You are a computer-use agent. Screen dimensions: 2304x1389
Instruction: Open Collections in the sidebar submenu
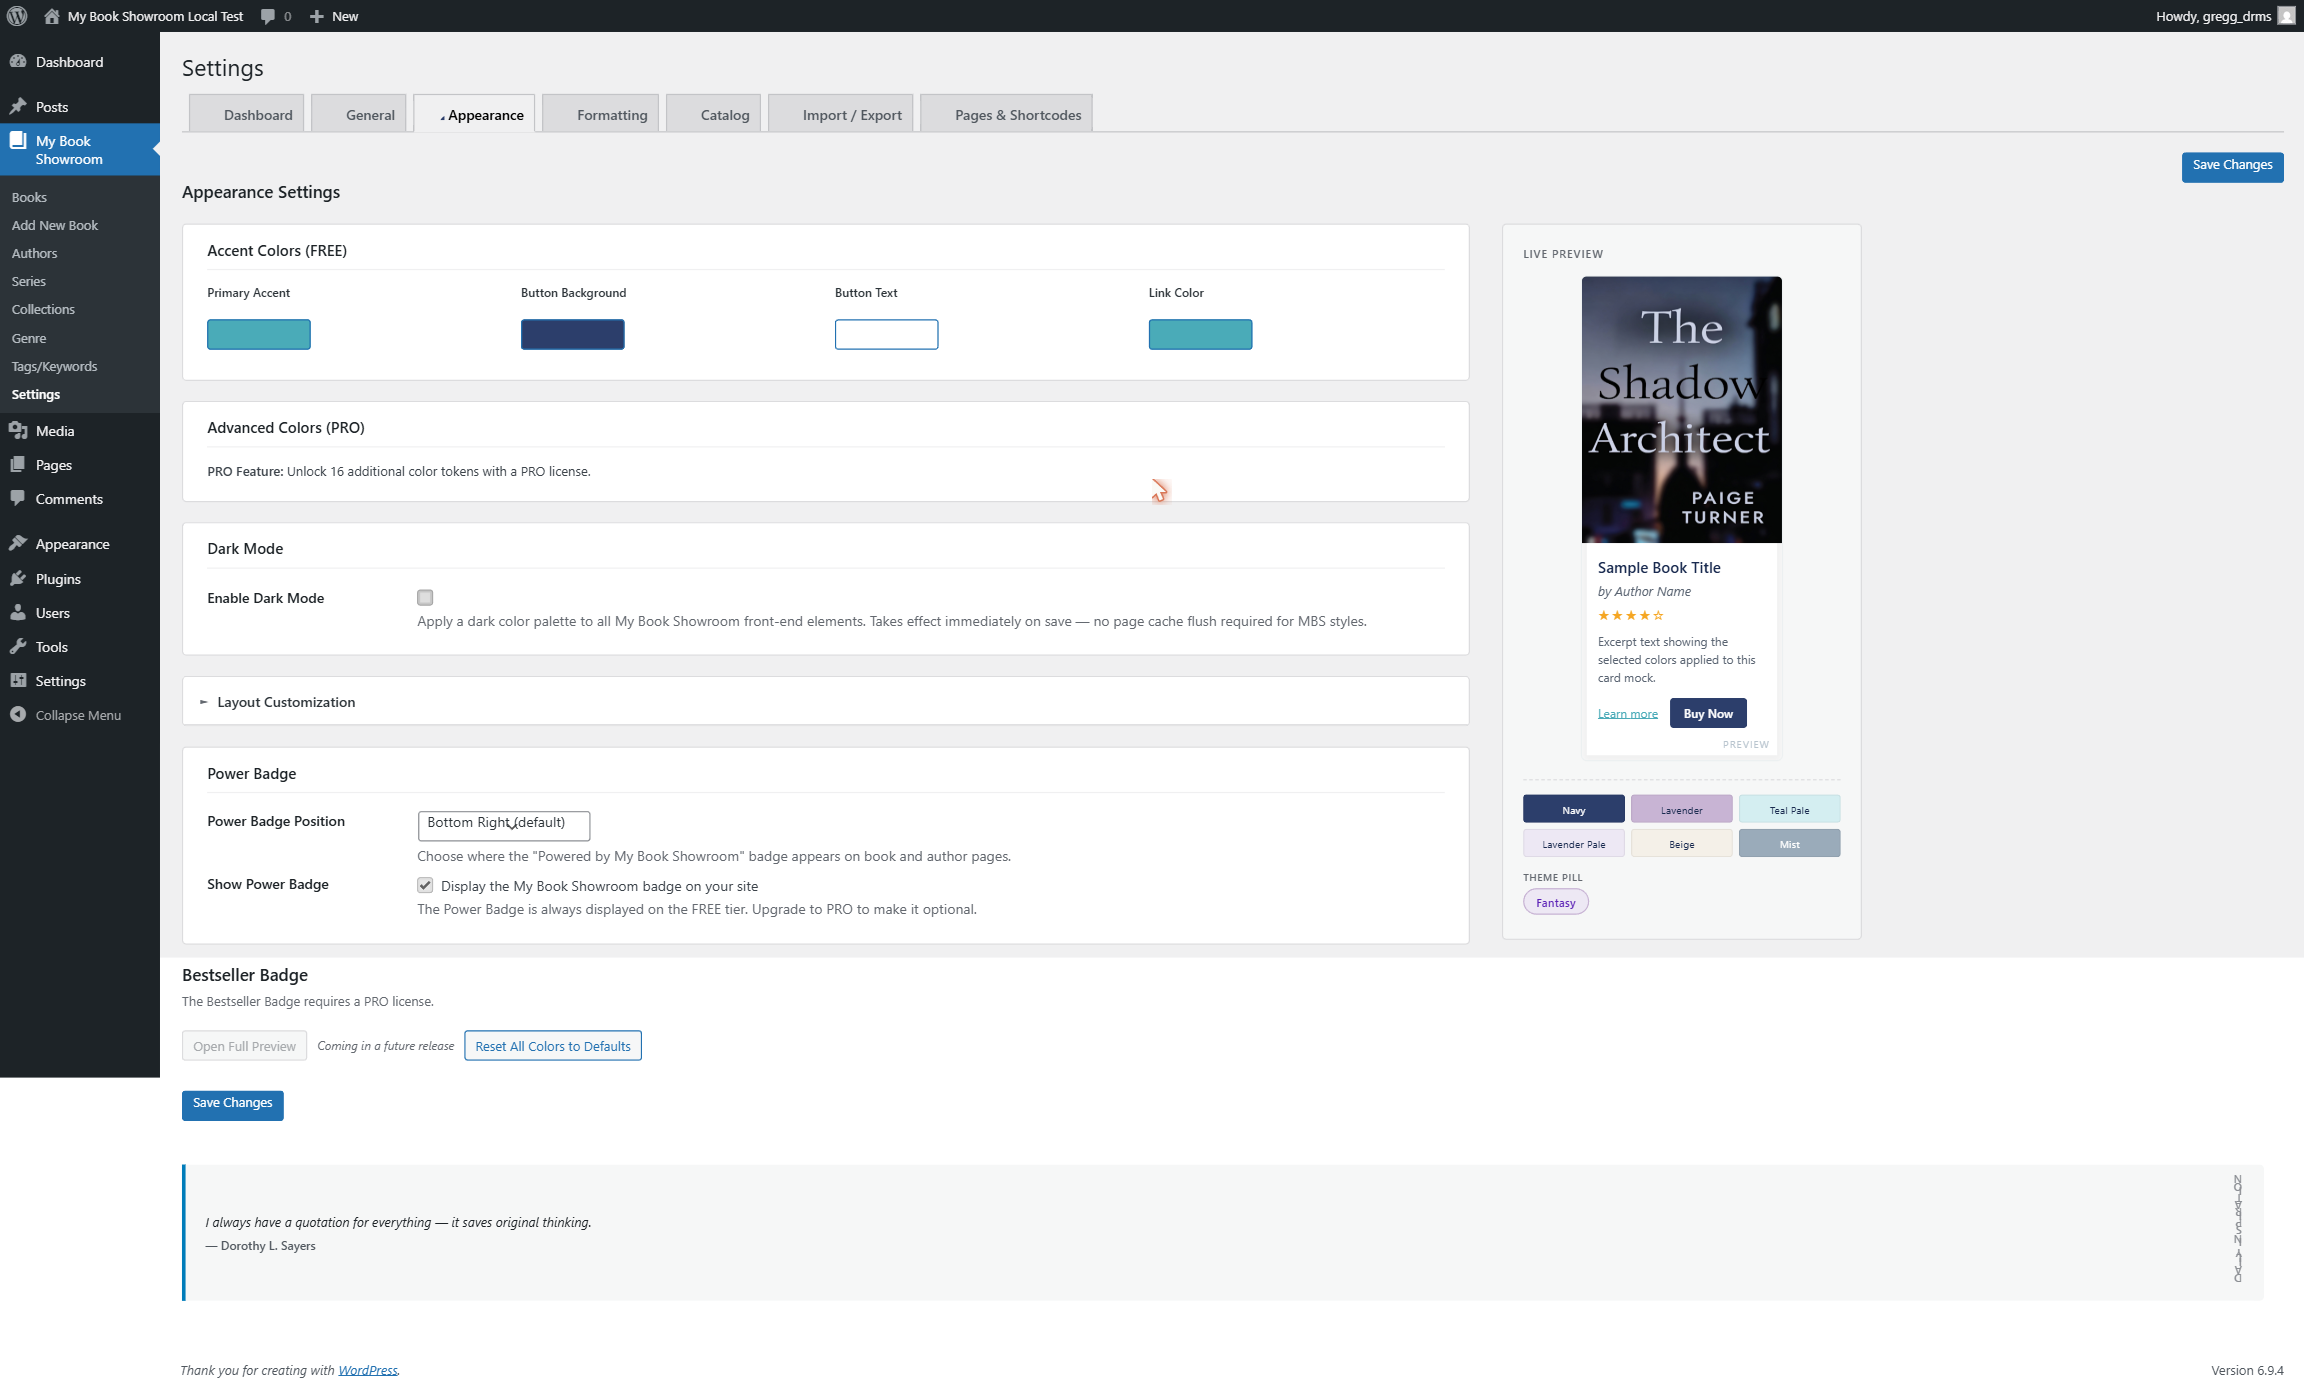pyautogui.click(x=43, y=309)
